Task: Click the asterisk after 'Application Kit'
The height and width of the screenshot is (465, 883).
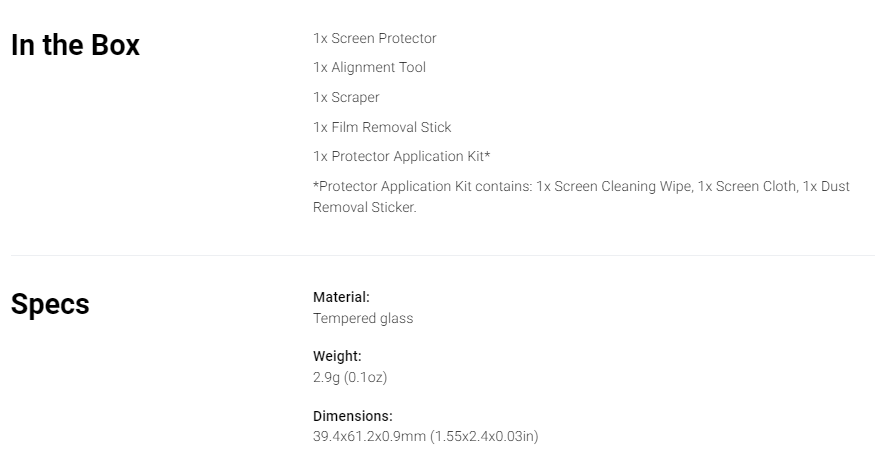Action: click(488, 154)
